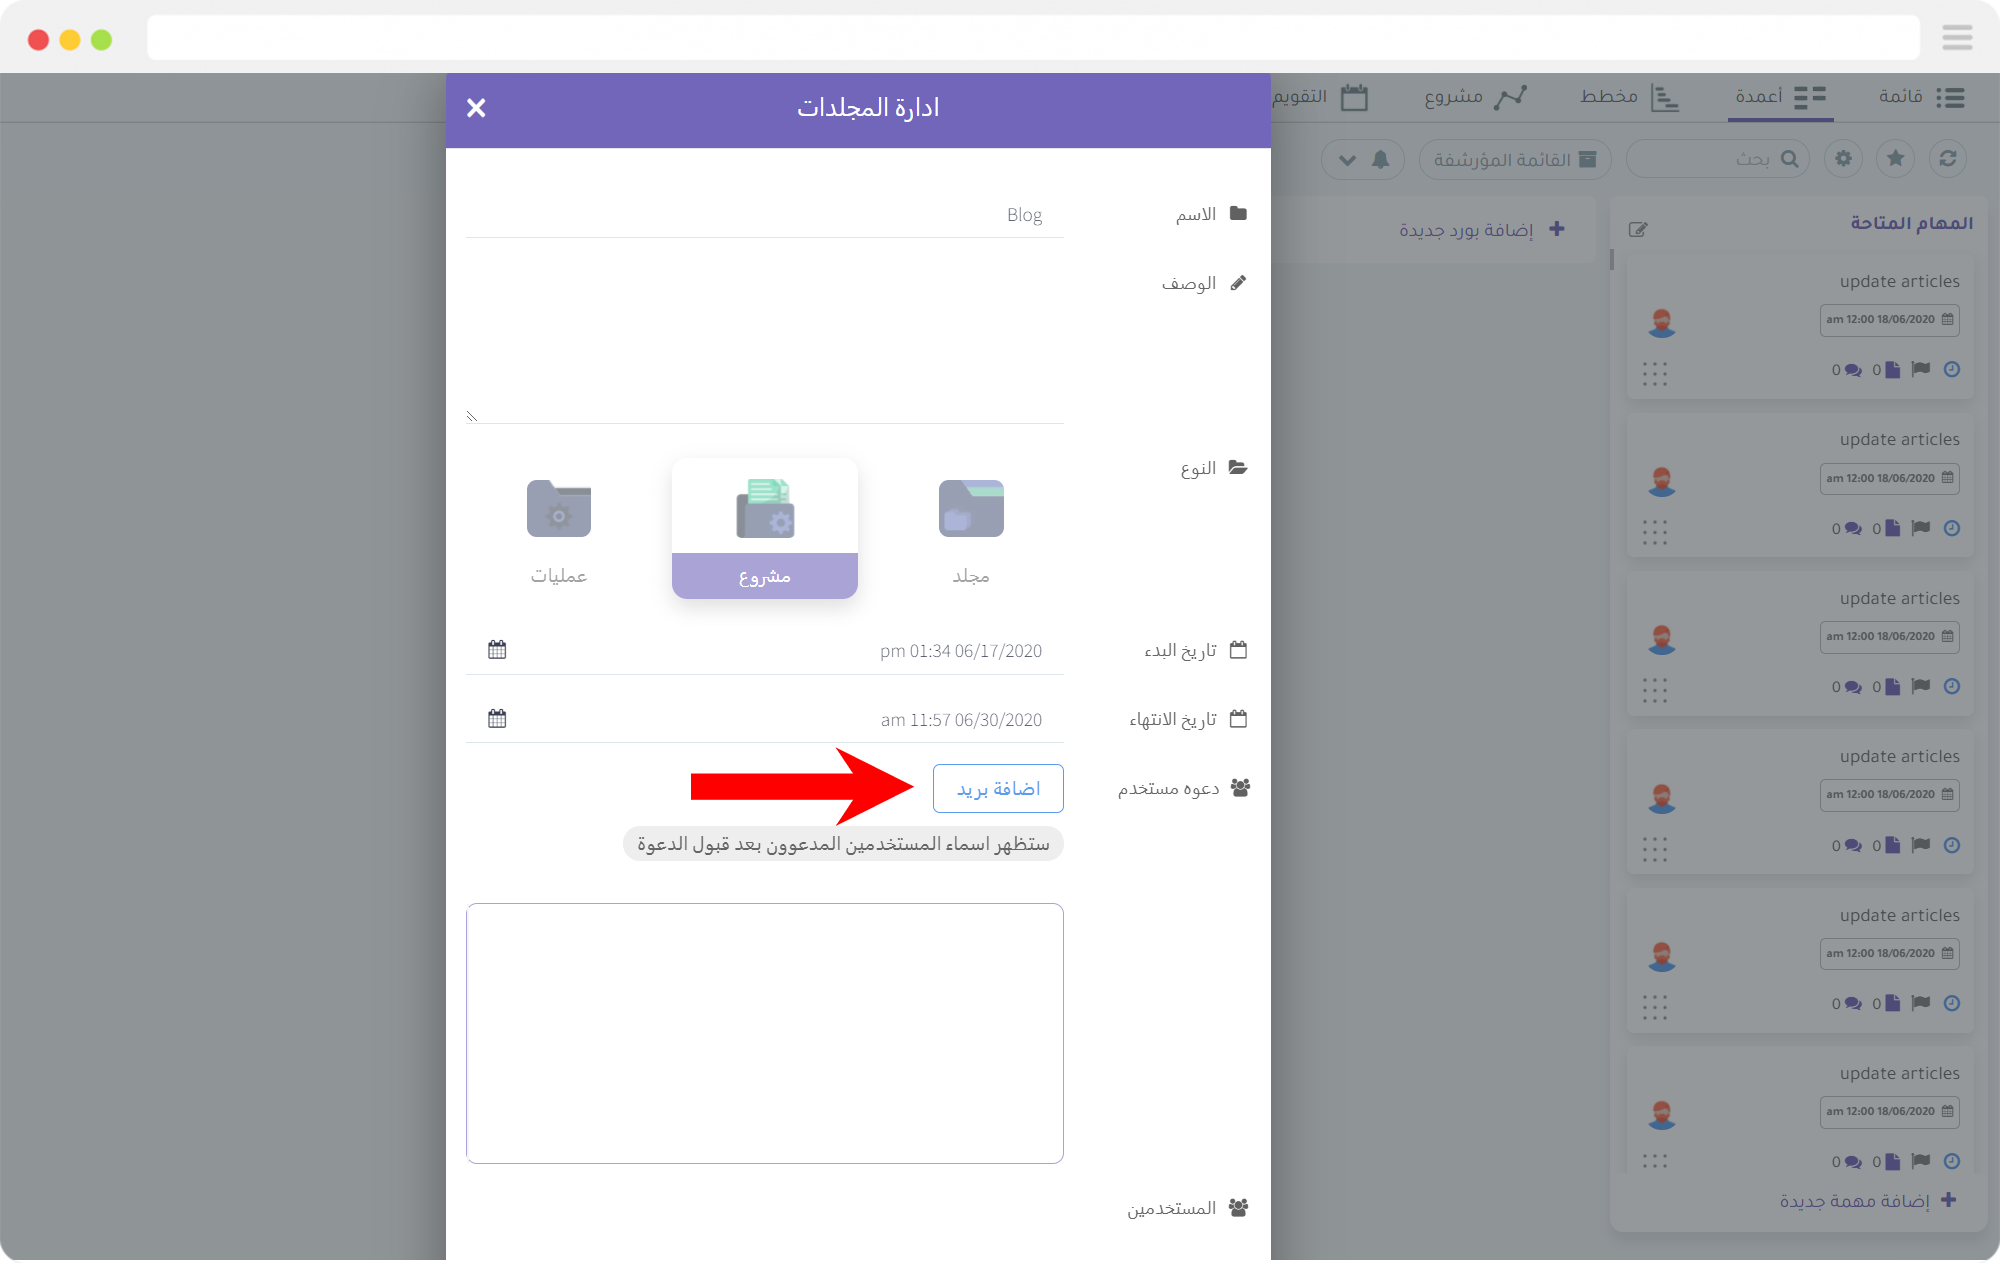Screen dimensions: 2000x1264
Task: Click the description text area
Action: [765, 343]
